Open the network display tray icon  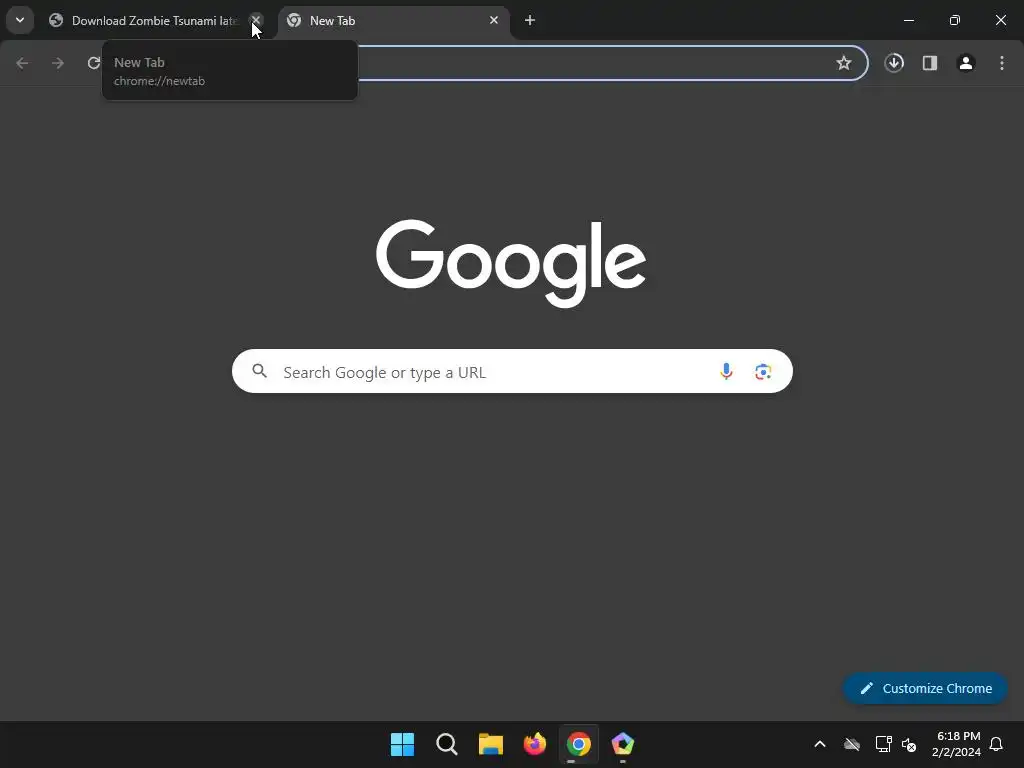884,744
